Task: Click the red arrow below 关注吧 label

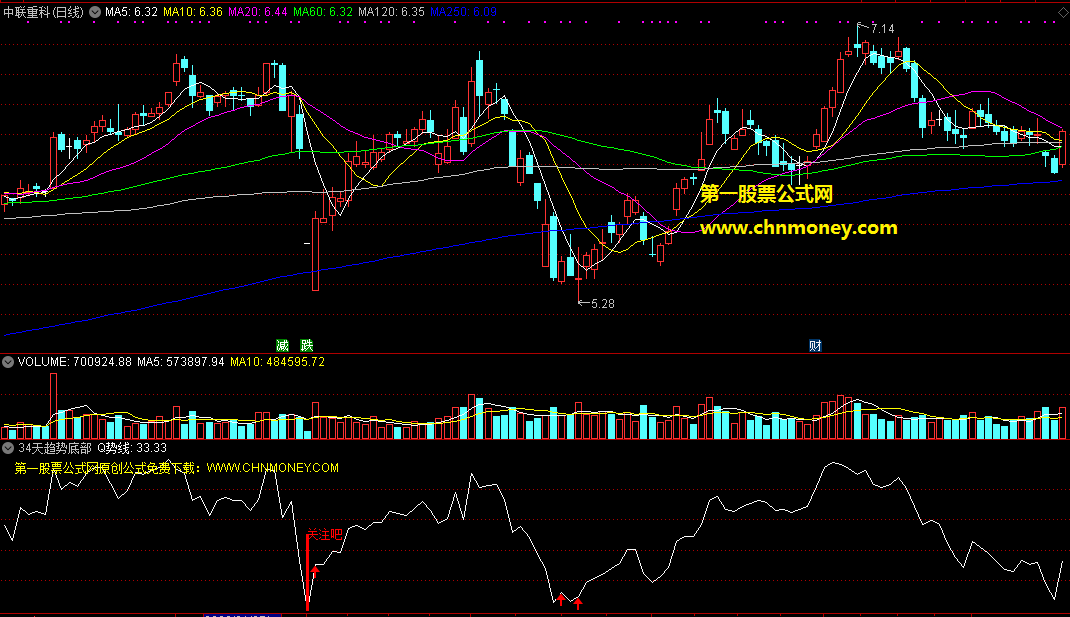Action: [x=315, y=571]
